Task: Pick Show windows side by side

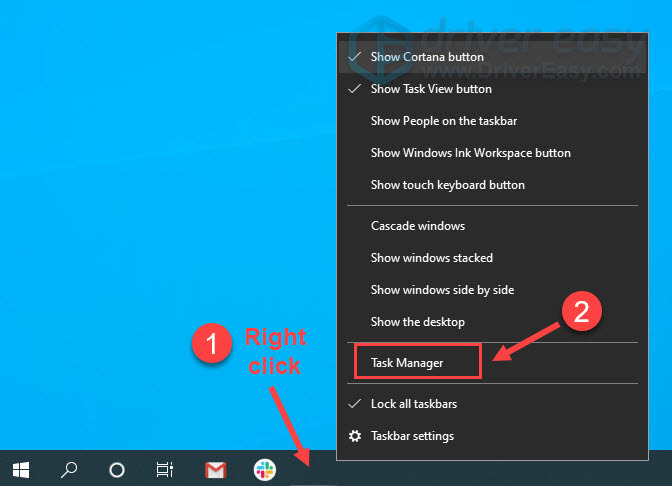Action: tap(442, 290)
